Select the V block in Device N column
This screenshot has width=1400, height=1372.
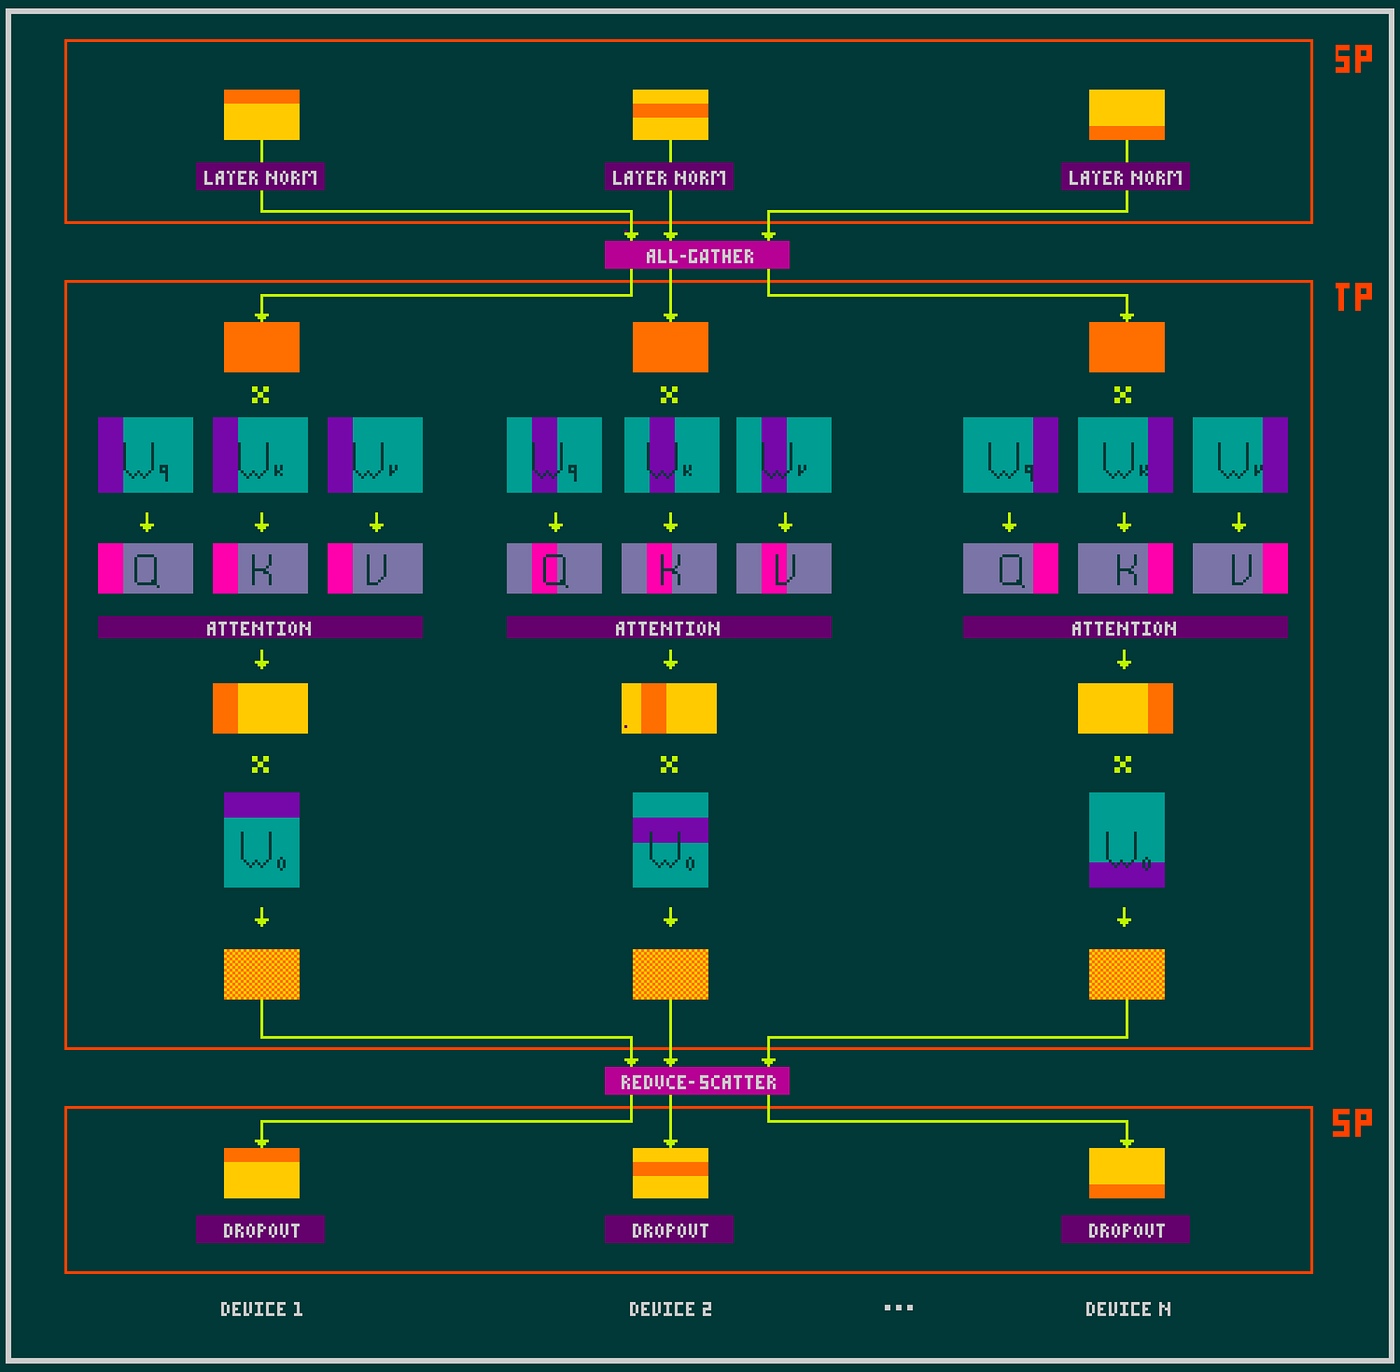click(1240, 568)
